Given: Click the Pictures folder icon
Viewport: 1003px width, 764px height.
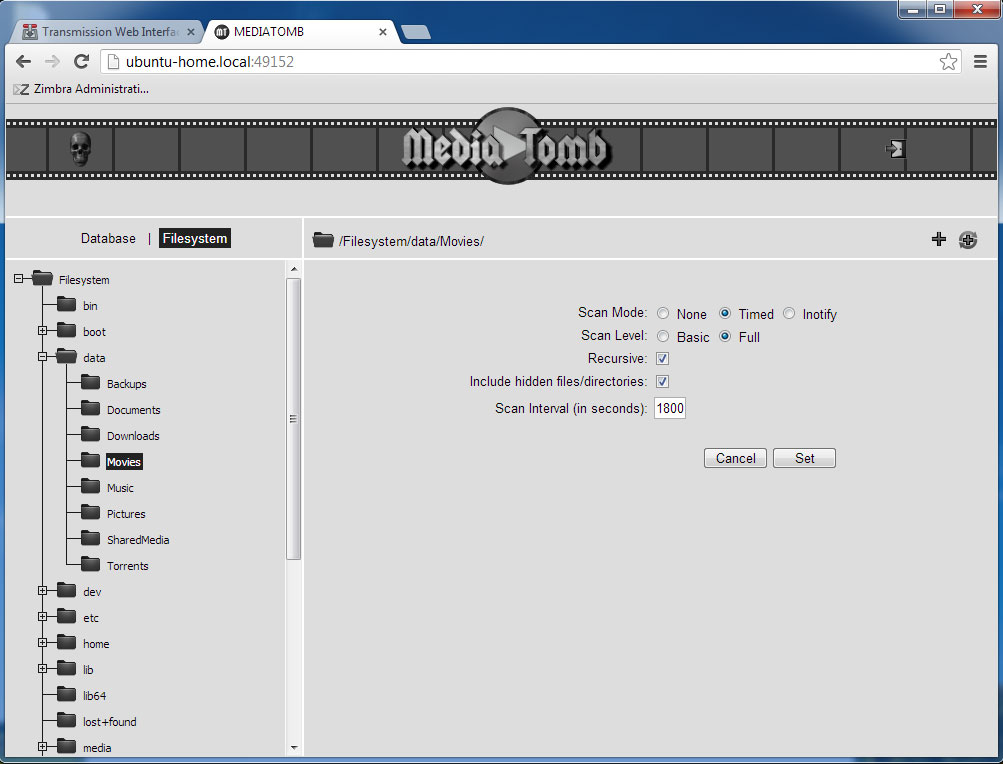Looking at the screenshot, I should 90,512.
